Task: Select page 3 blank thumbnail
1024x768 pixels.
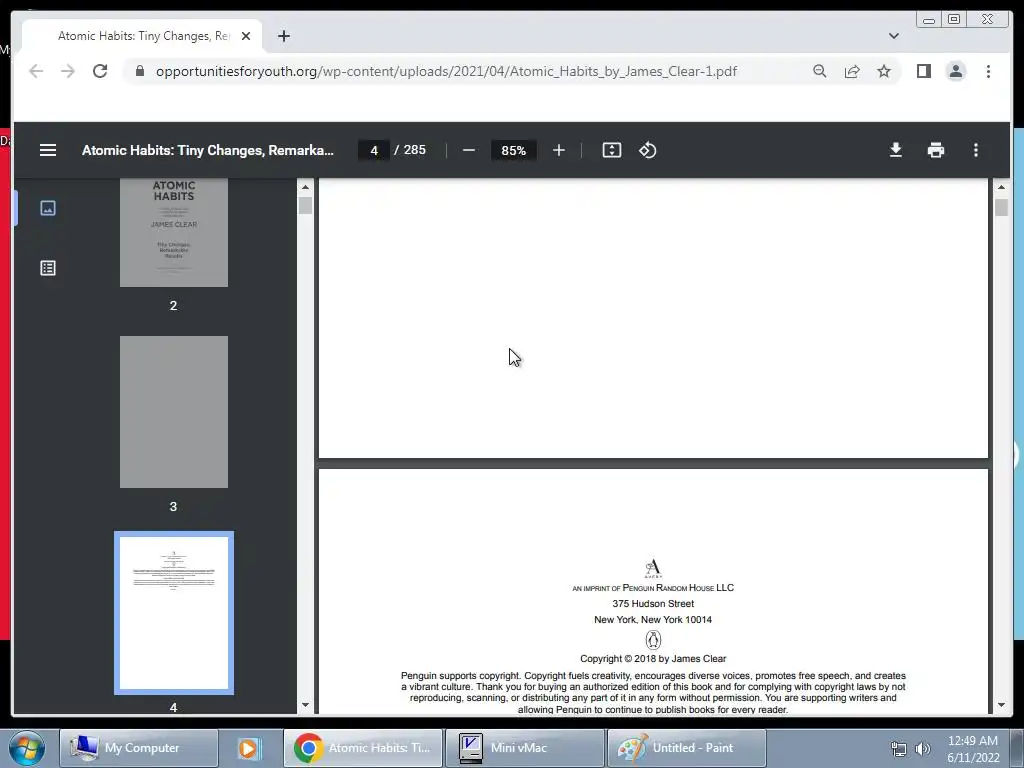Action: pyautogui.click(x=174, y=412)
